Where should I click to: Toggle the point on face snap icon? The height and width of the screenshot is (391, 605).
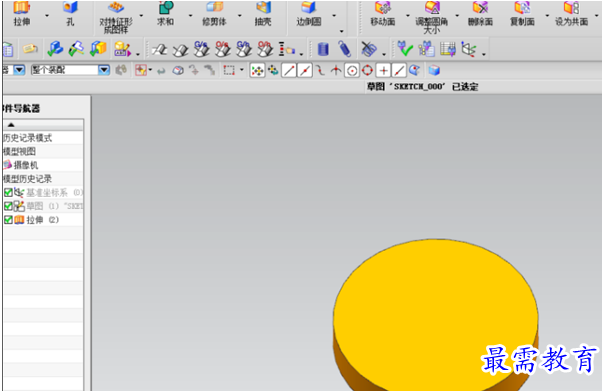(415, 70)
